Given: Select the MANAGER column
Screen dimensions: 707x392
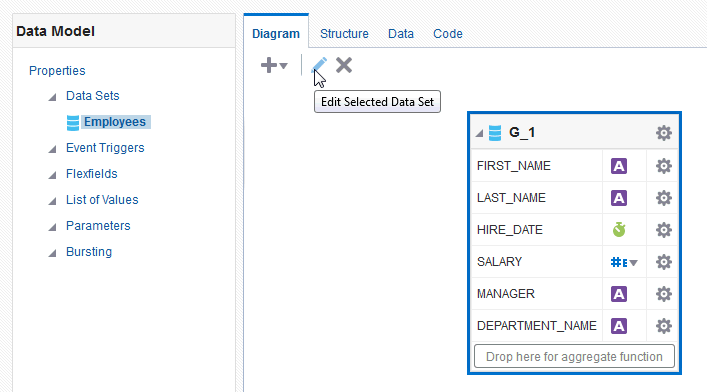Looking at the screenshot, I should pyautogui.click(x=505, y=294).
